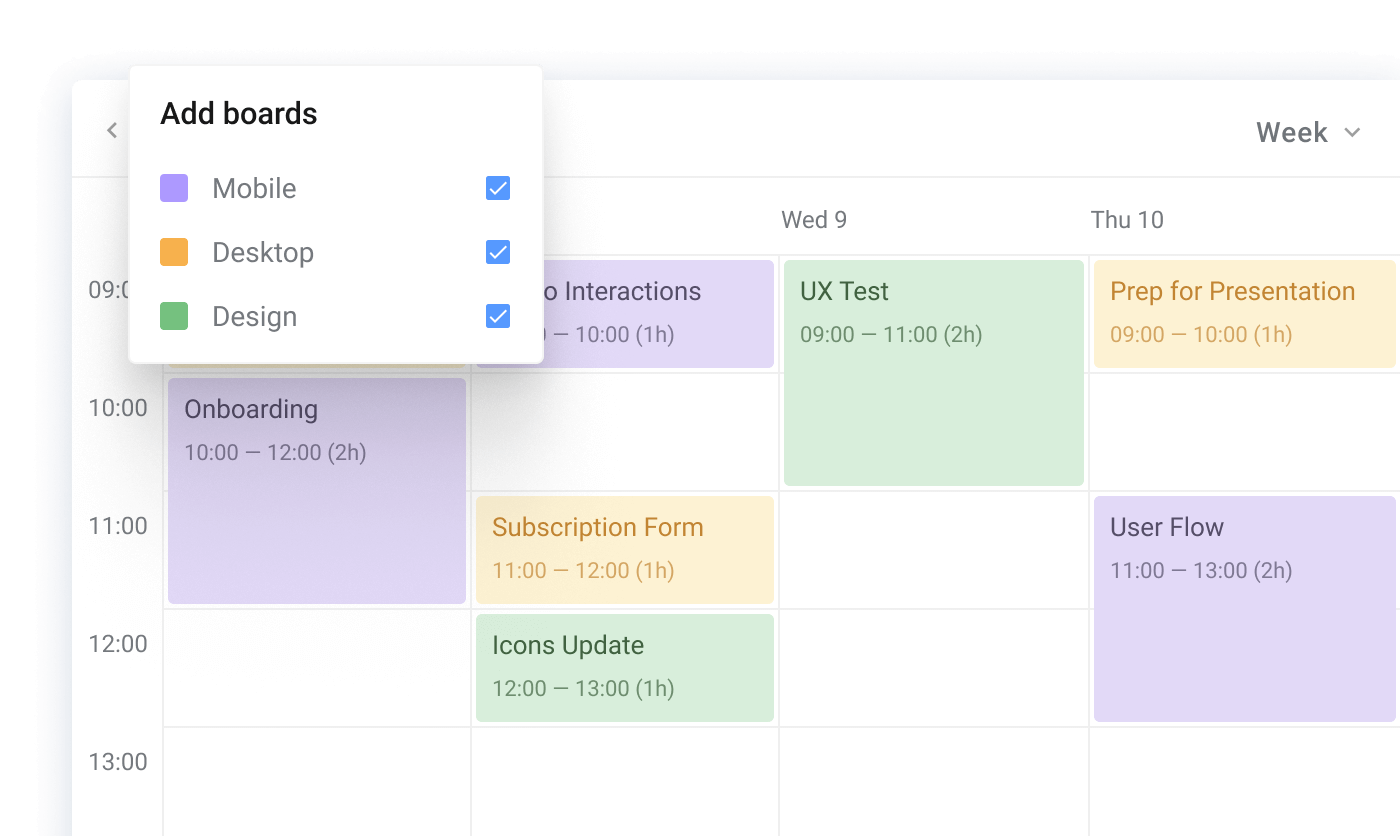Uncheck the Mobile board checkbox
This screenshot has height=836, width=1400.
[498, 188]
